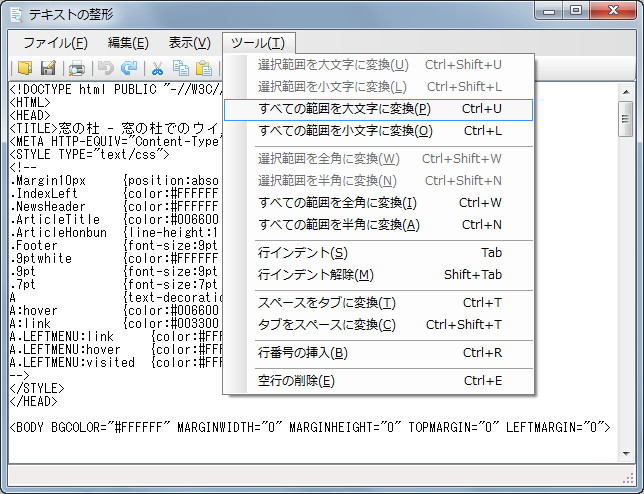Click the vertical scrollbar thumb

(x=626, y=119)
